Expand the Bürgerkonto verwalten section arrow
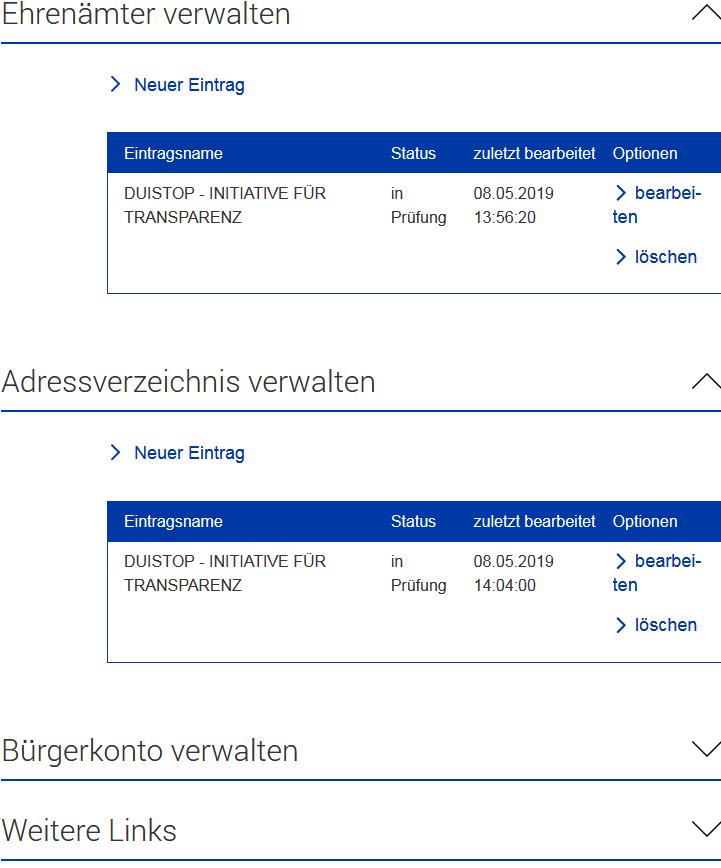 [706, 749]
